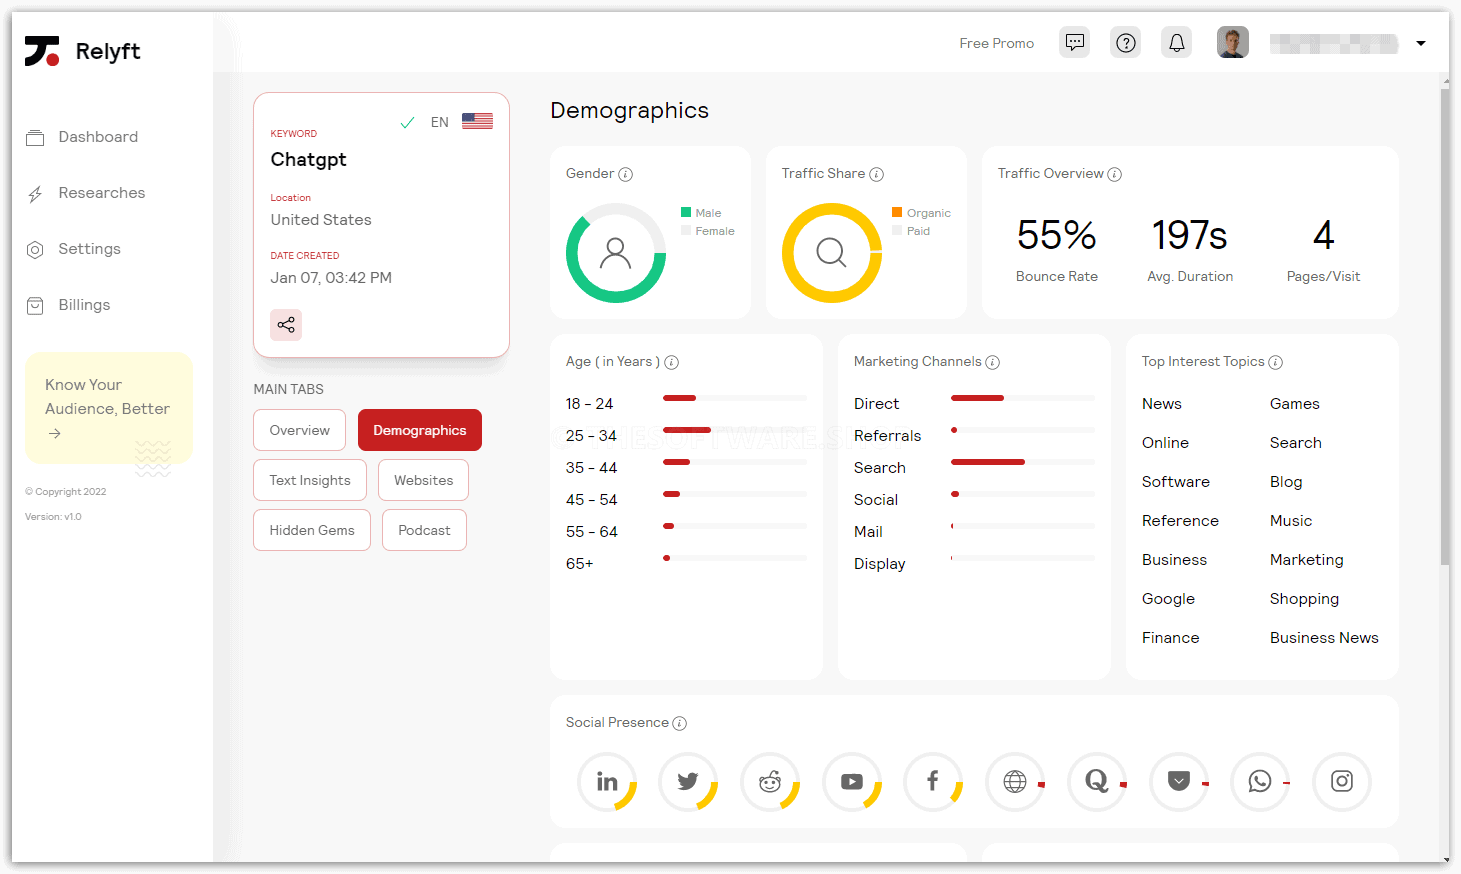Click the Shopping interest topic
1461x874 pixels.
pyautogui.click(x=1304, y=599)
